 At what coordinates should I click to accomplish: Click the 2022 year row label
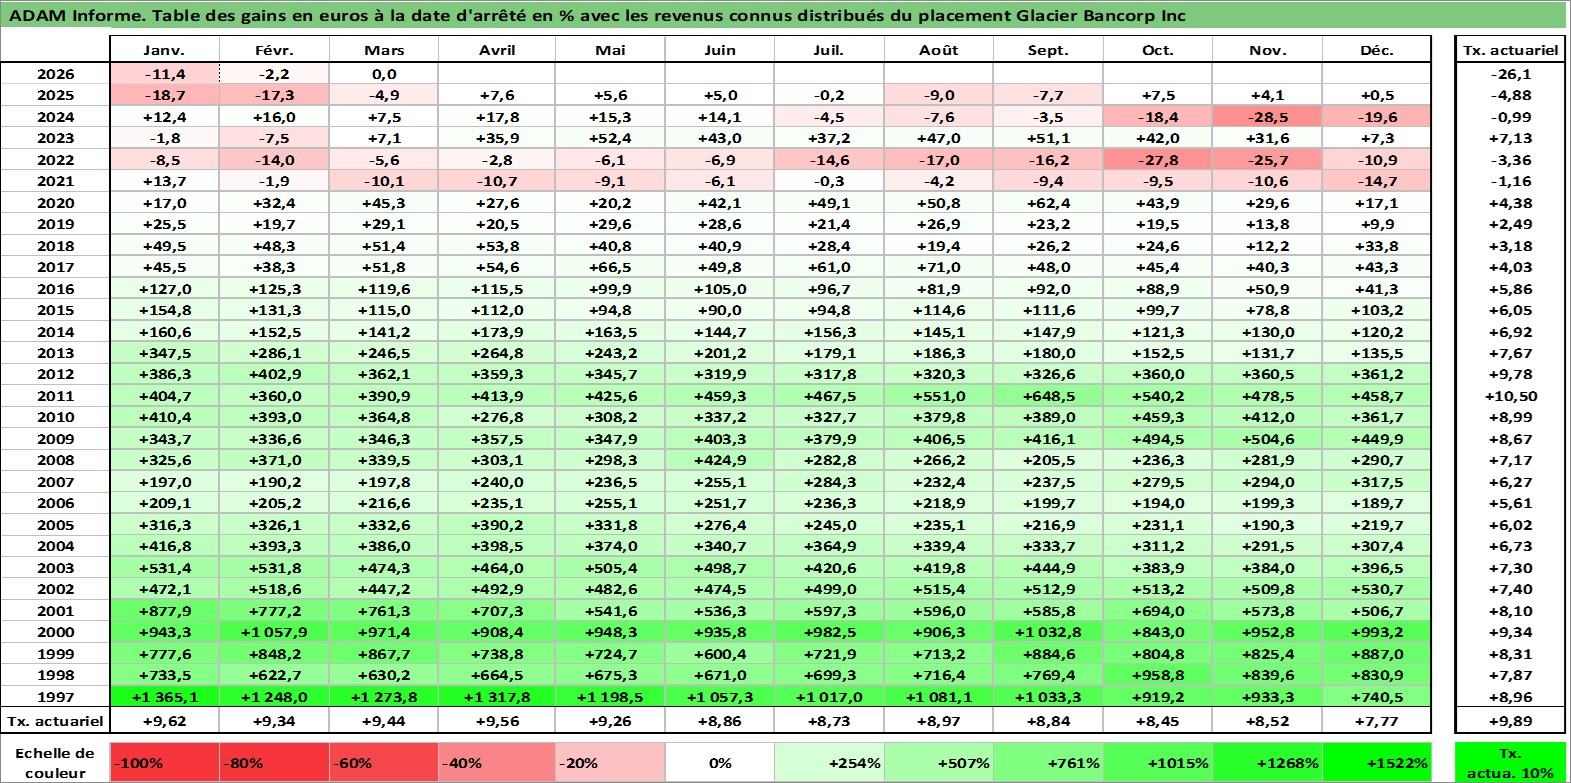(x=55, y=160)
